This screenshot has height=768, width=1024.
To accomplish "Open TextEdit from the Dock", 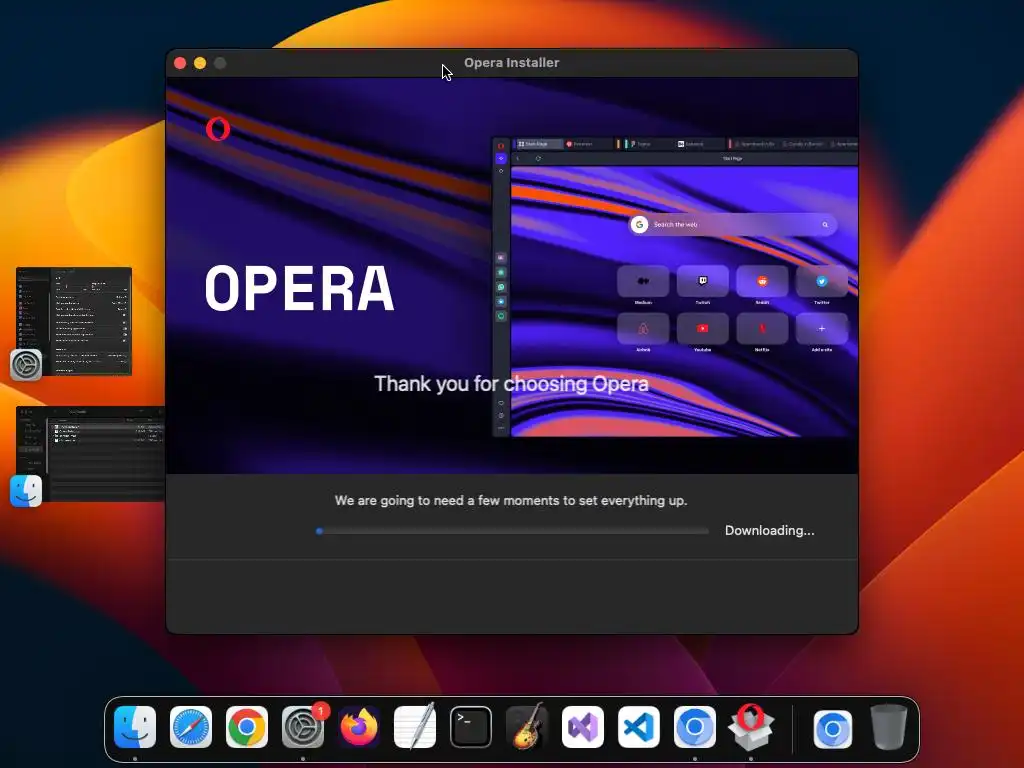I will (415, 726).
